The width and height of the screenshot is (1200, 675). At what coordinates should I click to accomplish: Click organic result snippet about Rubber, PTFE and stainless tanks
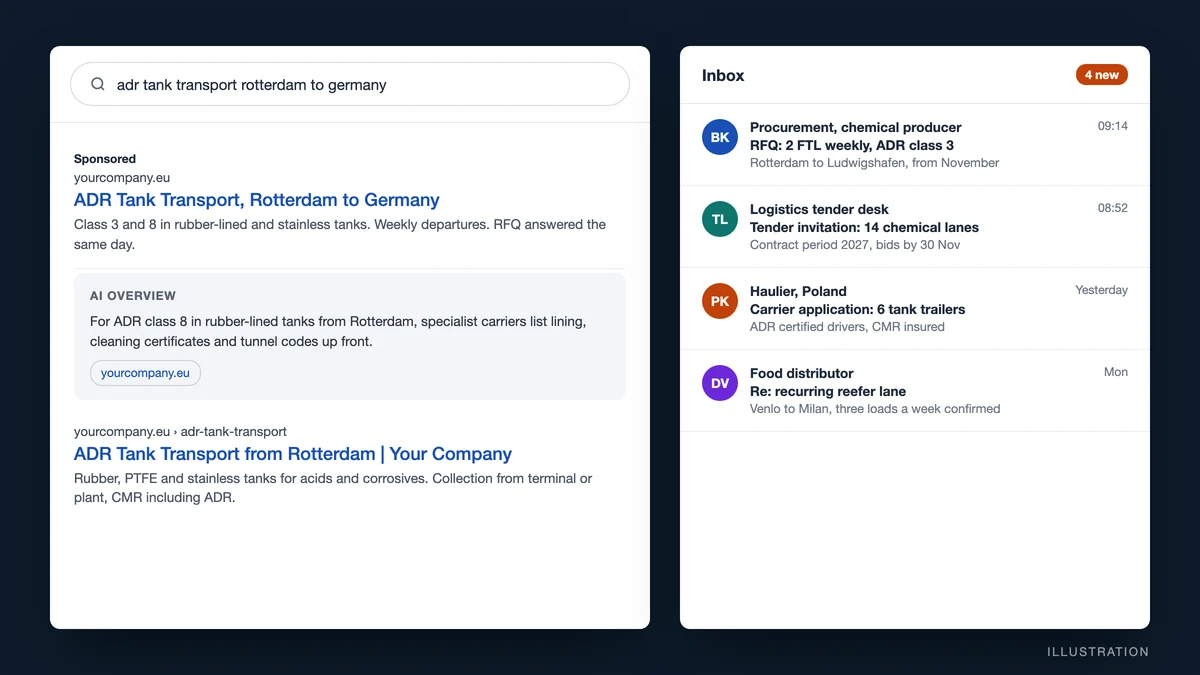(333, 488)
